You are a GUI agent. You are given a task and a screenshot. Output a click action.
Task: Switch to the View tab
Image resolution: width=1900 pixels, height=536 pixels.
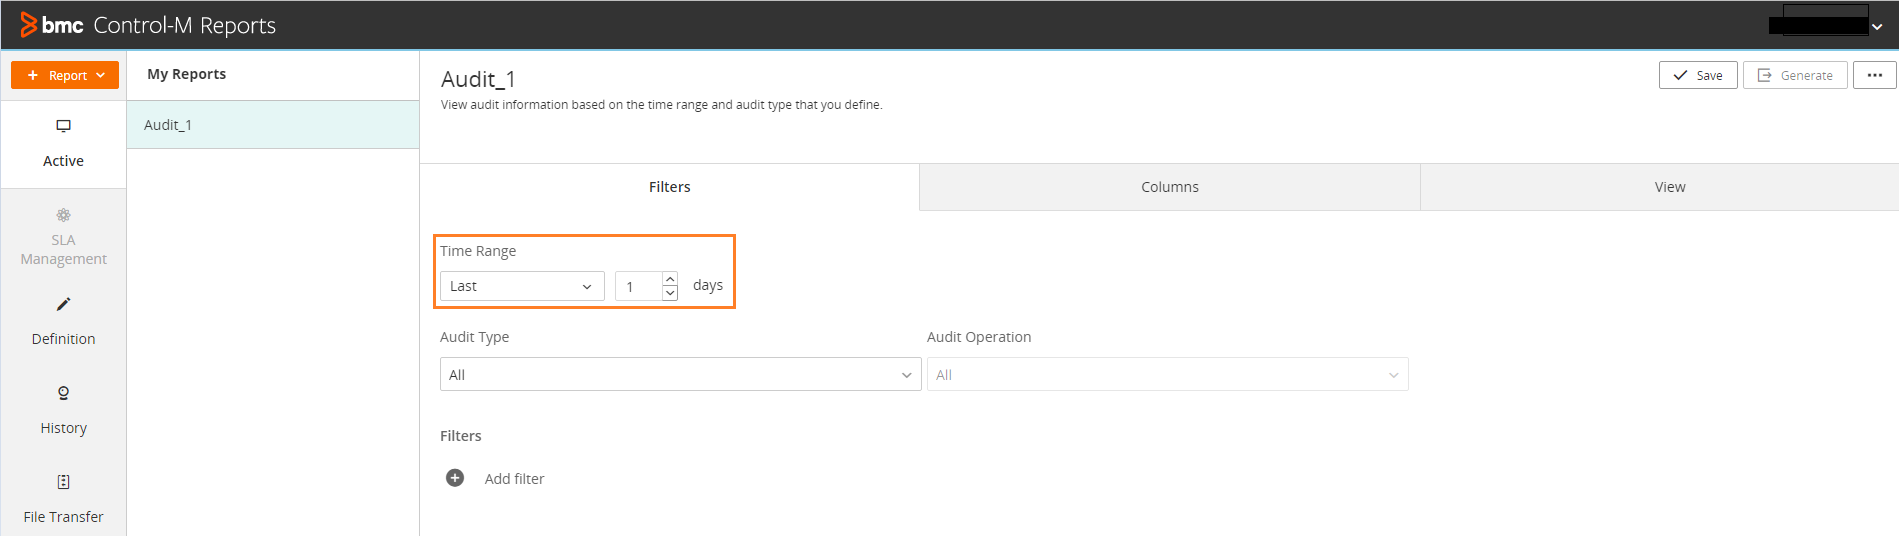click(1669, 187)
